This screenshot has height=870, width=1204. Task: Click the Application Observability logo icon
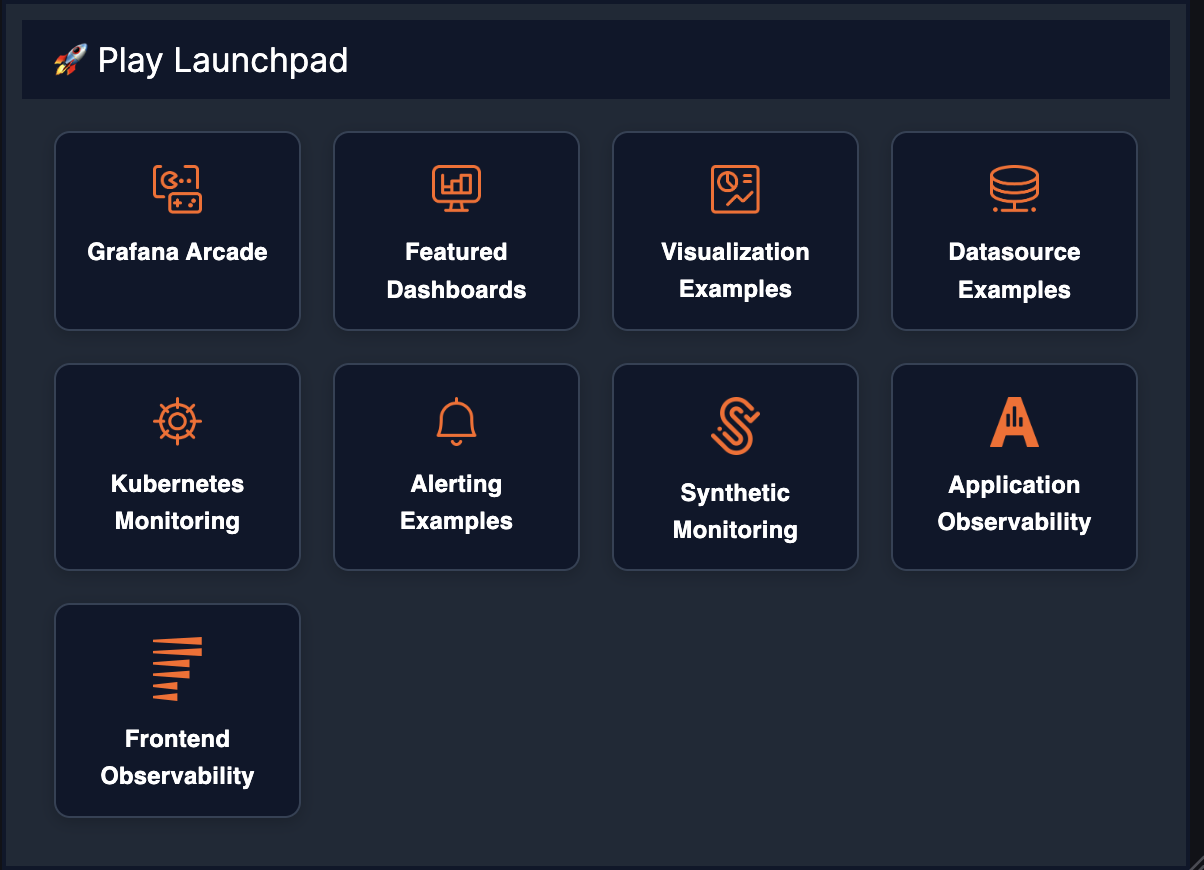pyautogui.click(x=1014, y=421)
